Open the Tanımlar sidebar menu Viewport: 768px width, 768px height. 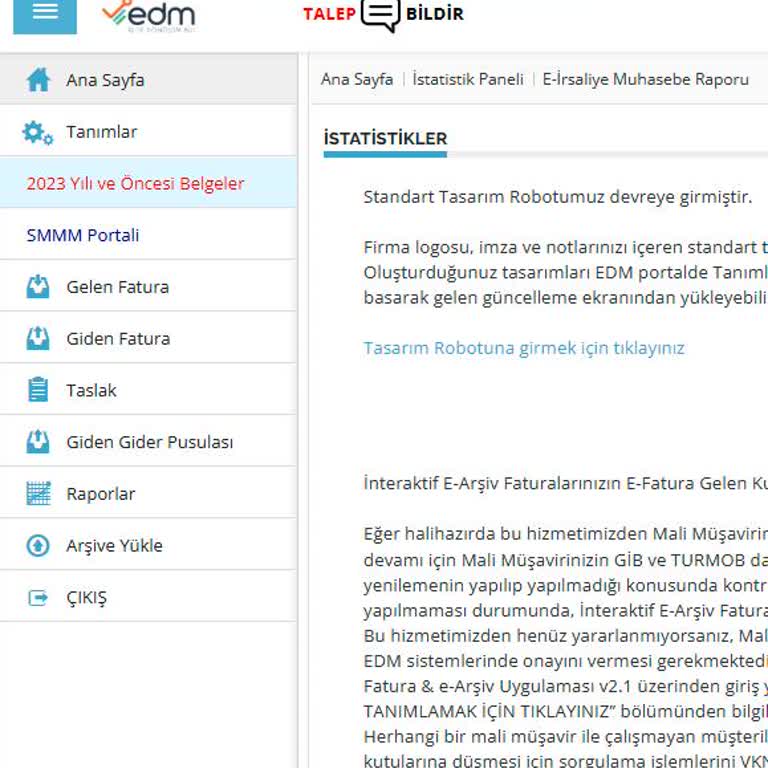pyautogui.click(x=148, y=131)
